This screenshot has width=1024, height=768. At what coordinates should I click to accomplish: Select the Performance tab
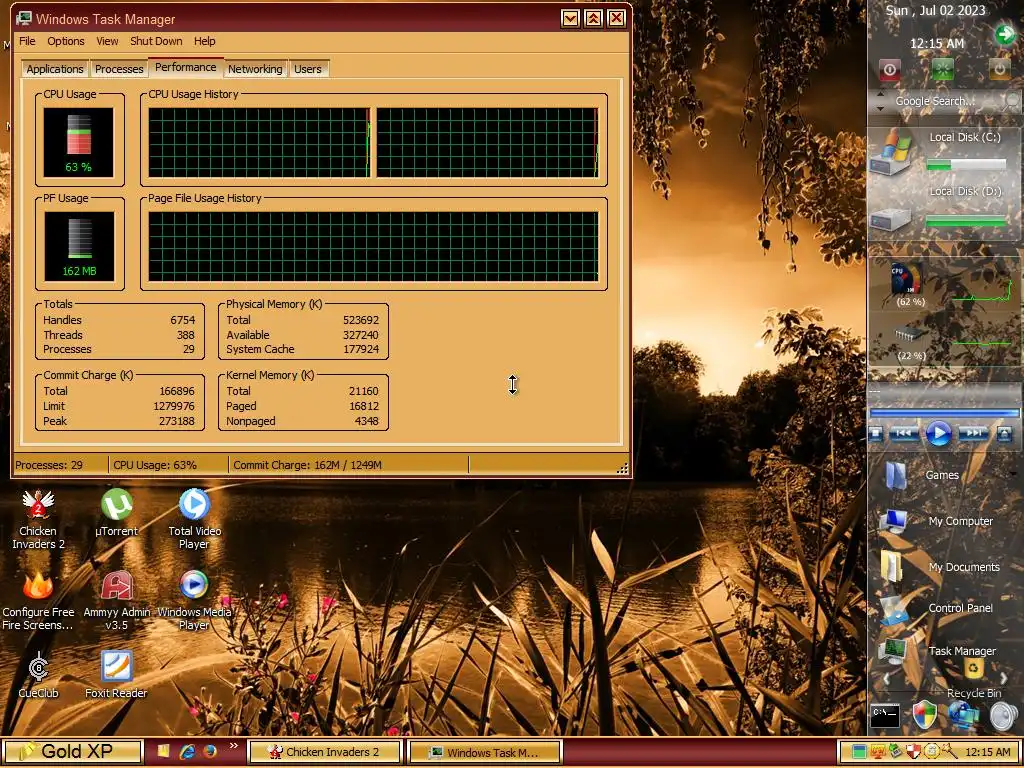pos(185,67)
